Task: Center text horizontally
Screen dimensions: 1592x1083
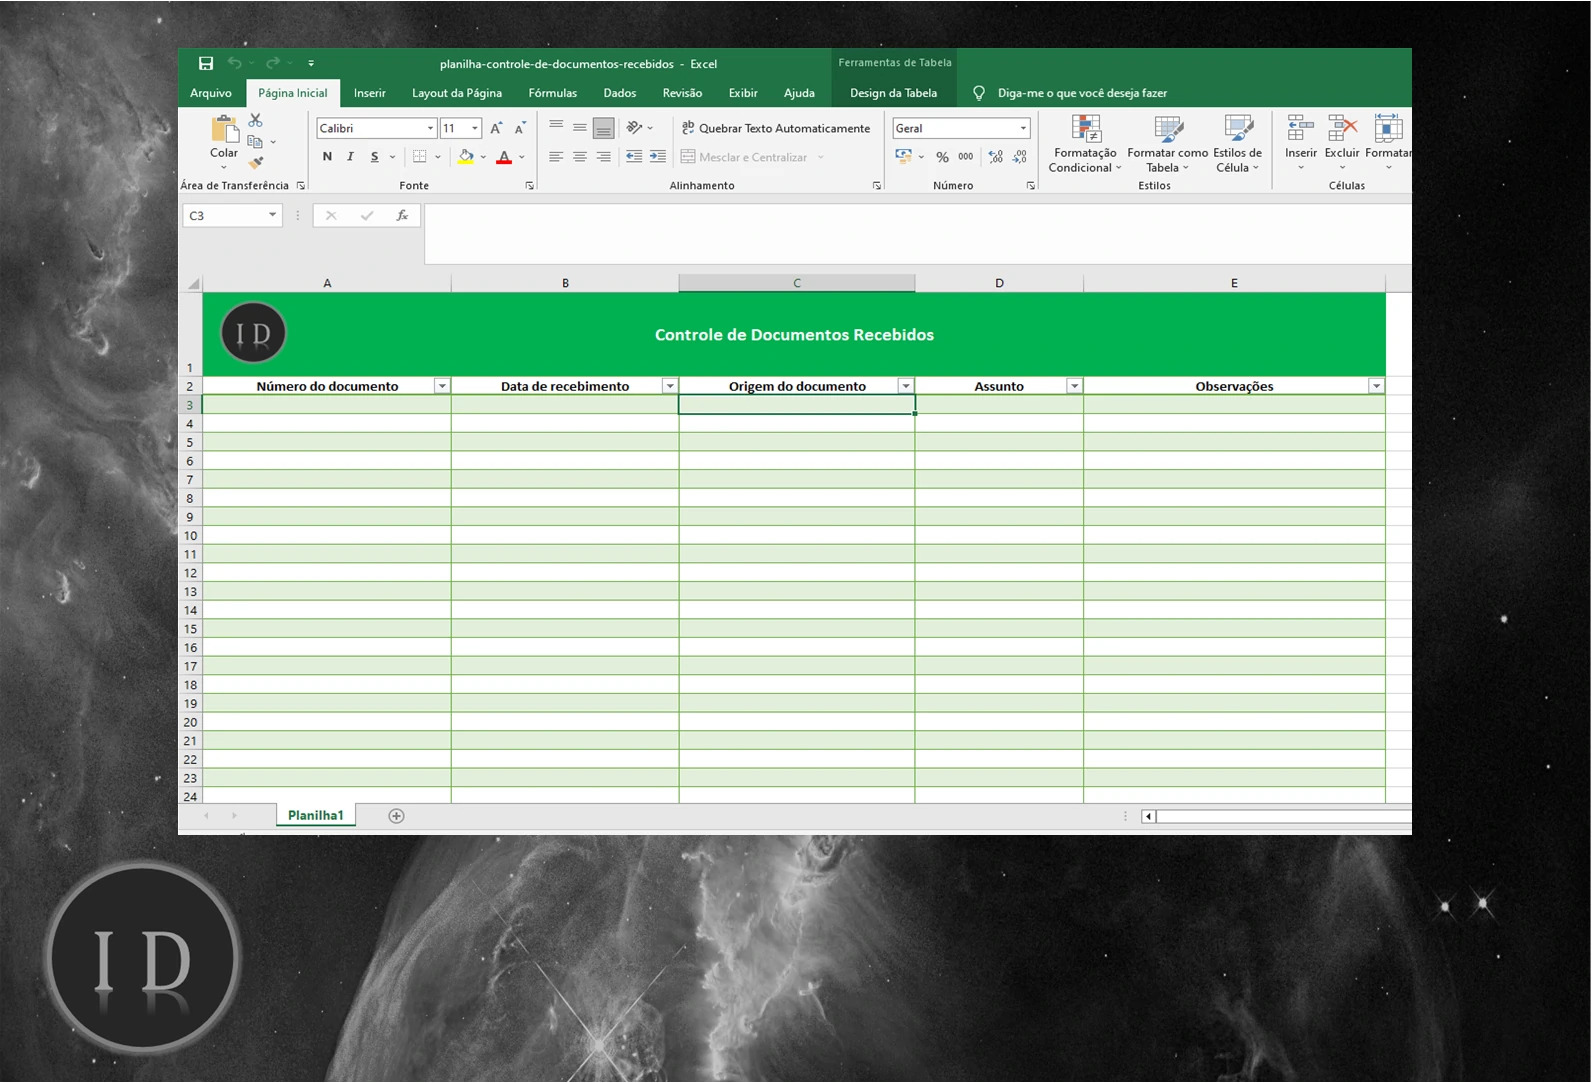Action: click(580, 157)
